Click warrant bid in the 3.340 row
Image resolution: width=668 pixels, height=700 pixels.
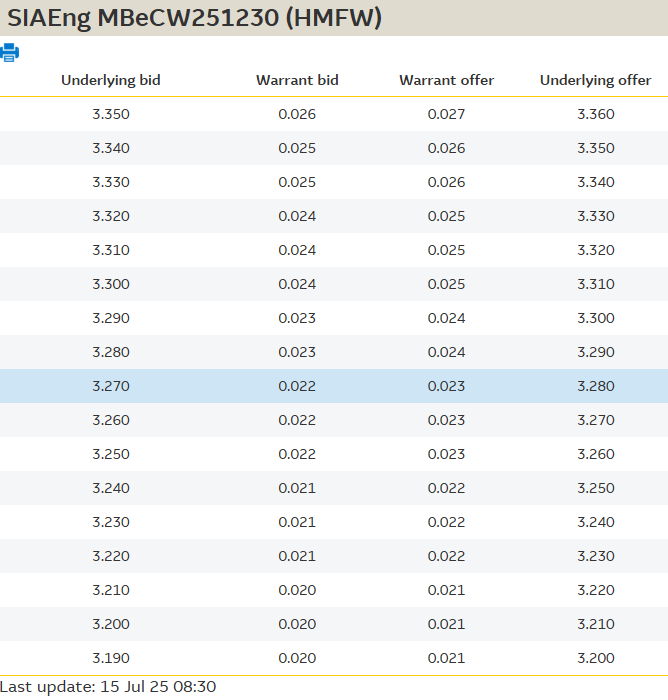pyautogui.click(x=297, y=148)
